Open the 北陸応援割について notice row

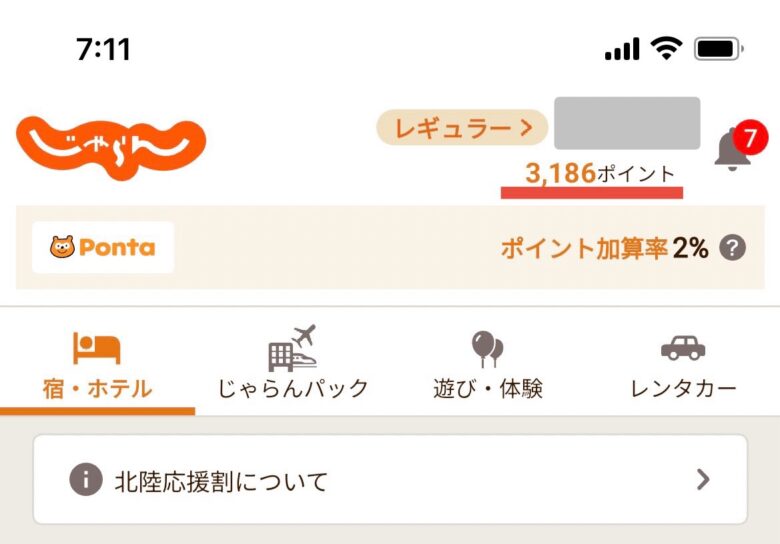pyautogui.click(x=390, y=480)
